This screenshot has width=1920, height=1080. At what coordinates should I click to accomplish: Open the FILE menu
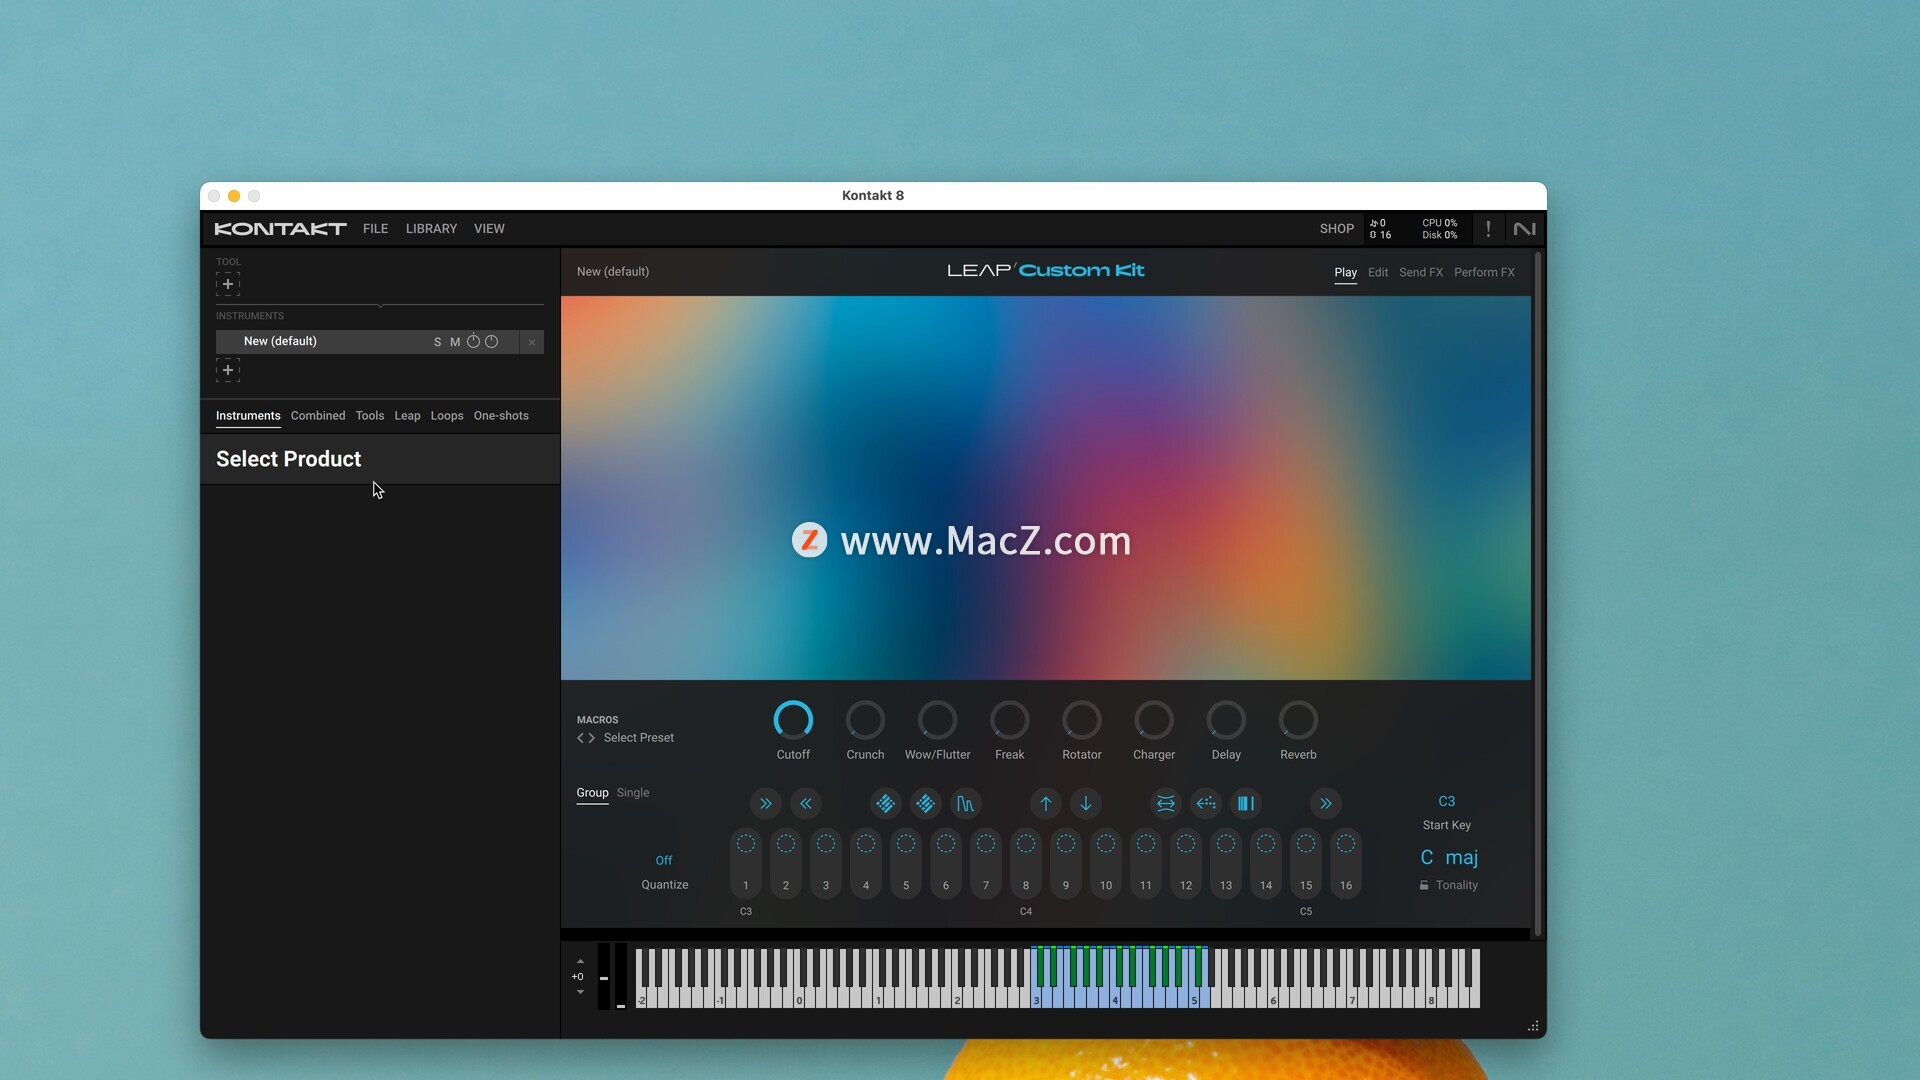(x=375, y=229)
